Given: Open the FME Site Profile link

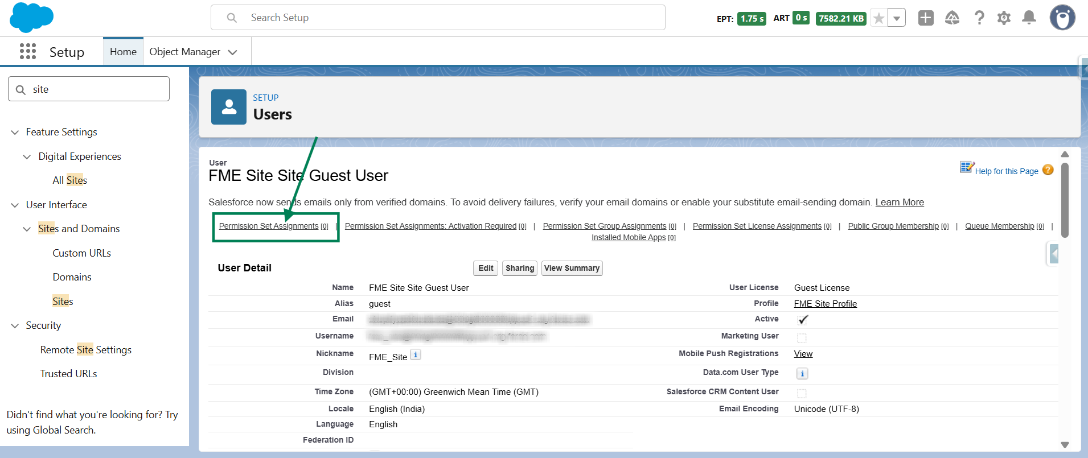Looking at the screenshot, I should 826,303.
